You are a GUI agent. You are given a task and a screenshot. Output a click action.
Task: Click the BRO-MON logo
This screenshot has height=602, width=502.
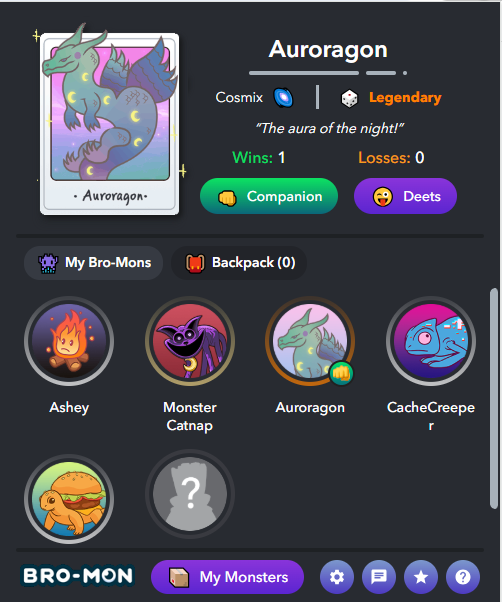tap(78, 576)
